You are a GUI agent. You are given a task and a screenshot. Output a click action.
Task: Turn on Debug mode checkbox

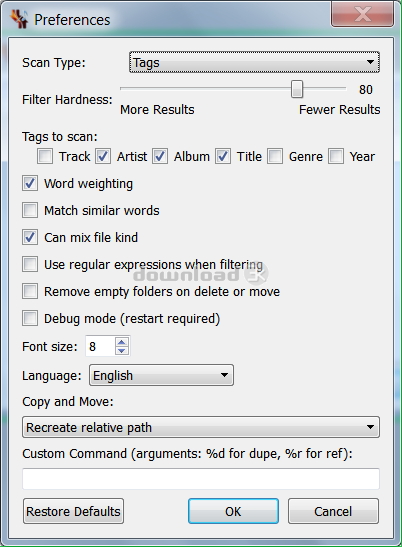30,318
